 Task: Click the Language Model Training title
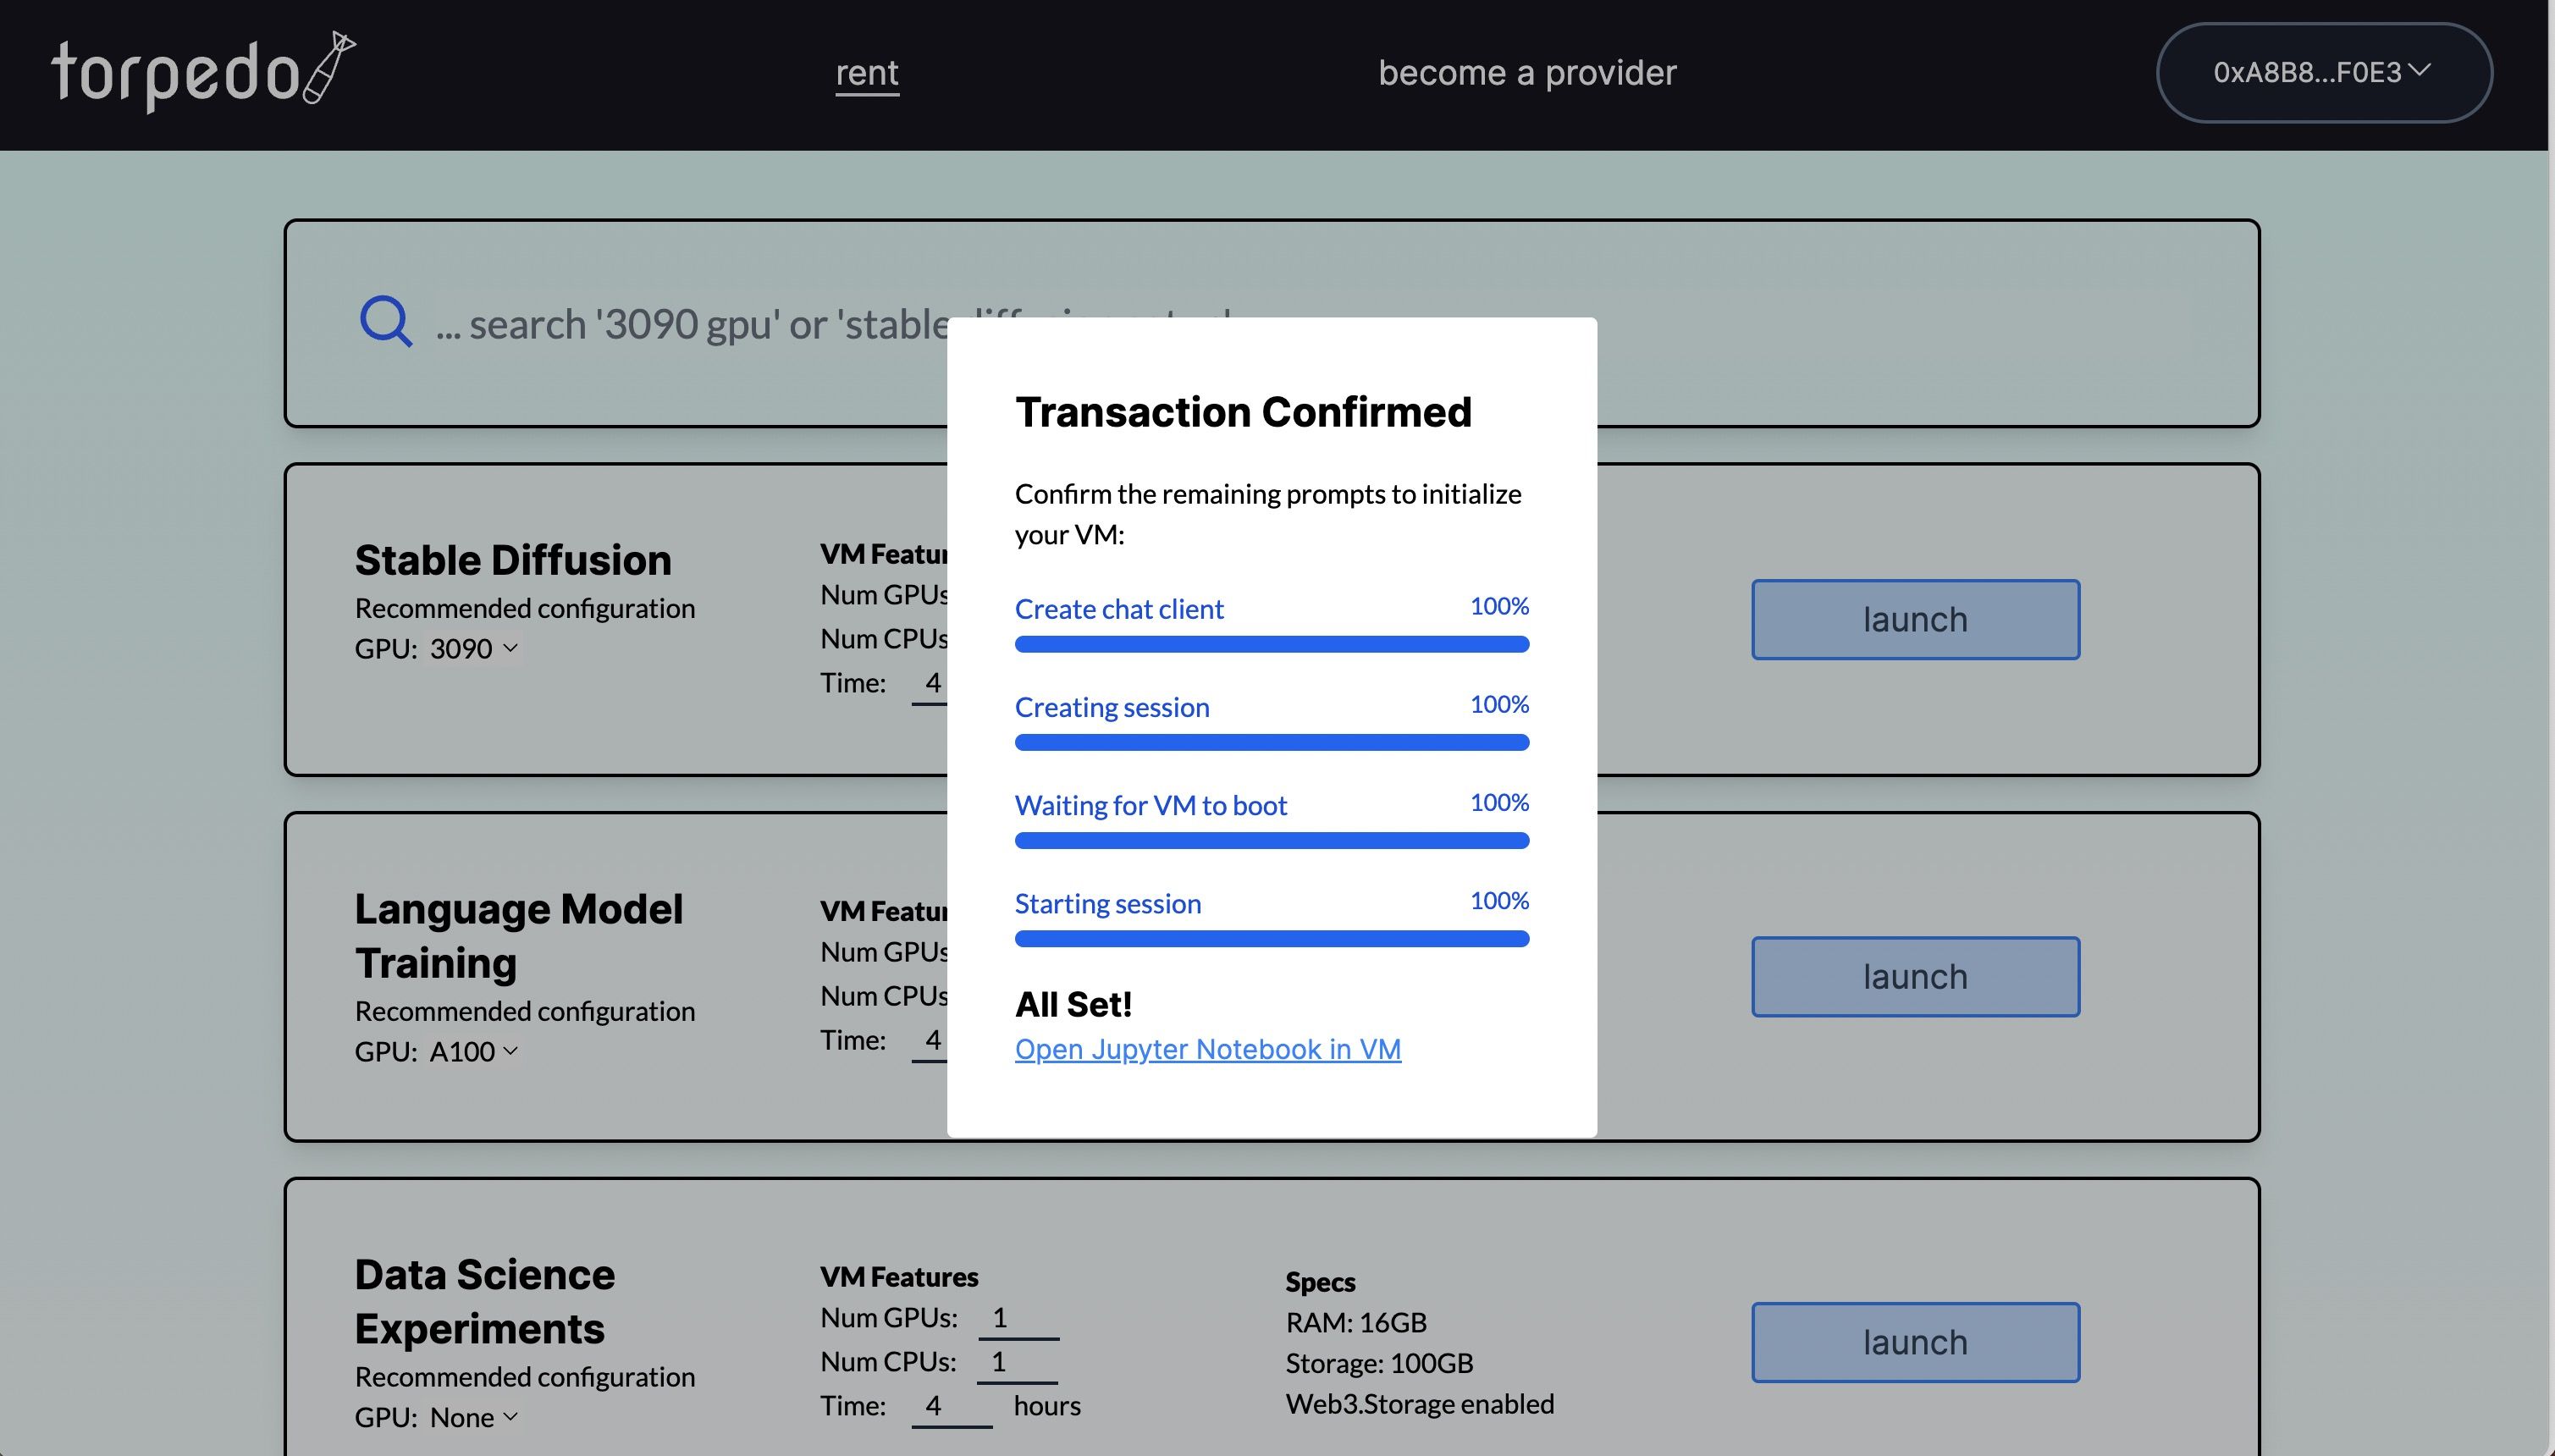tap(519, 936)
